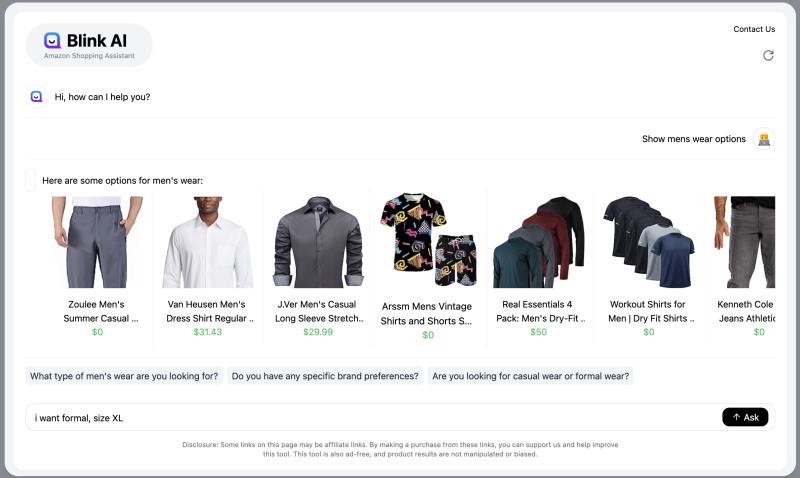View the Real Essentials 4 Pack thumbnail
This screenshot has height=478, width=800.
[538, 242]
